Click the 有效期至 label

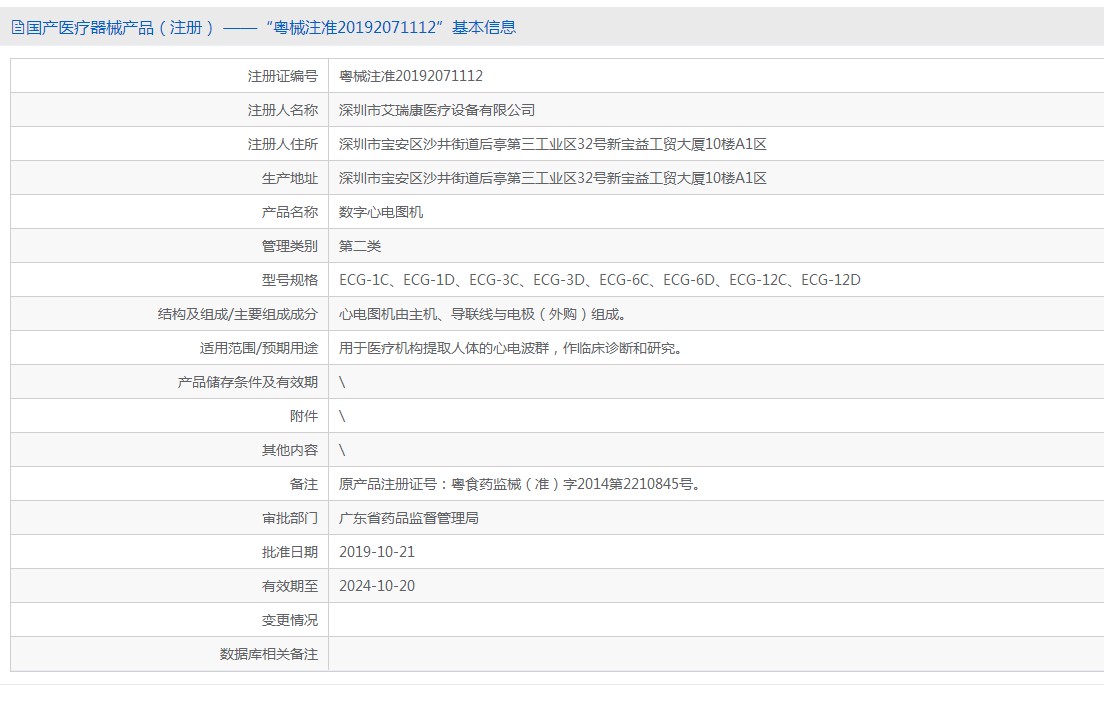(289, 586)
